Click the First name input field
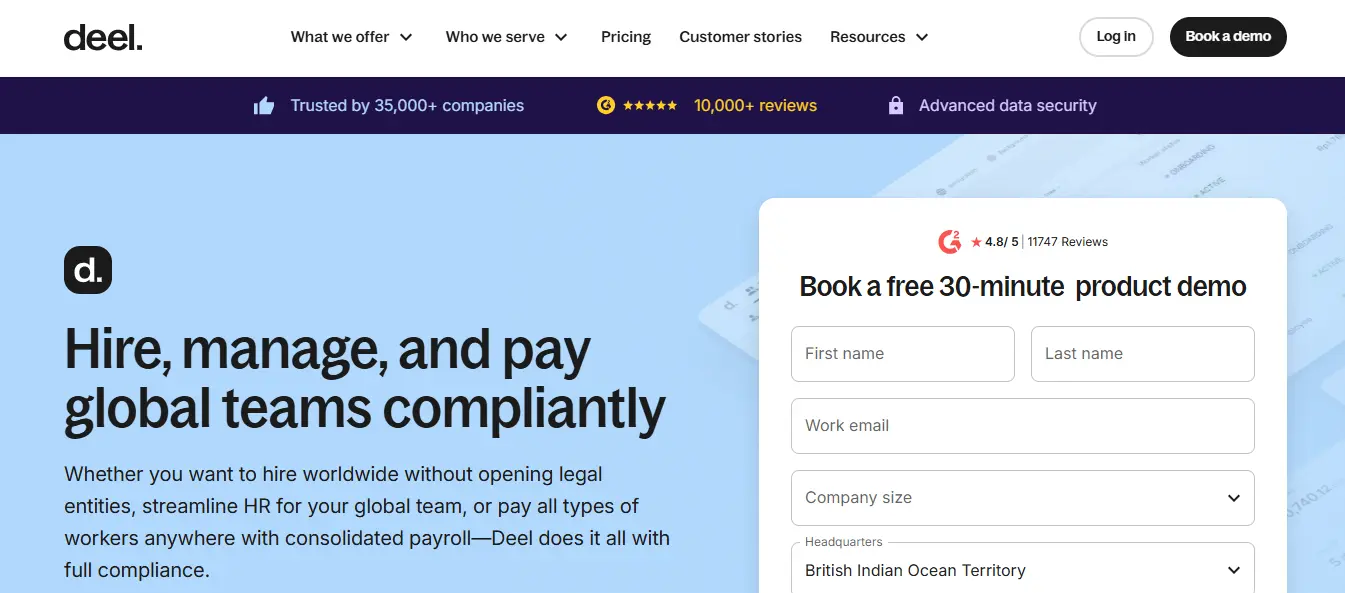The width and height of the screenshot is (1345, 593). [x=902, y=353]
